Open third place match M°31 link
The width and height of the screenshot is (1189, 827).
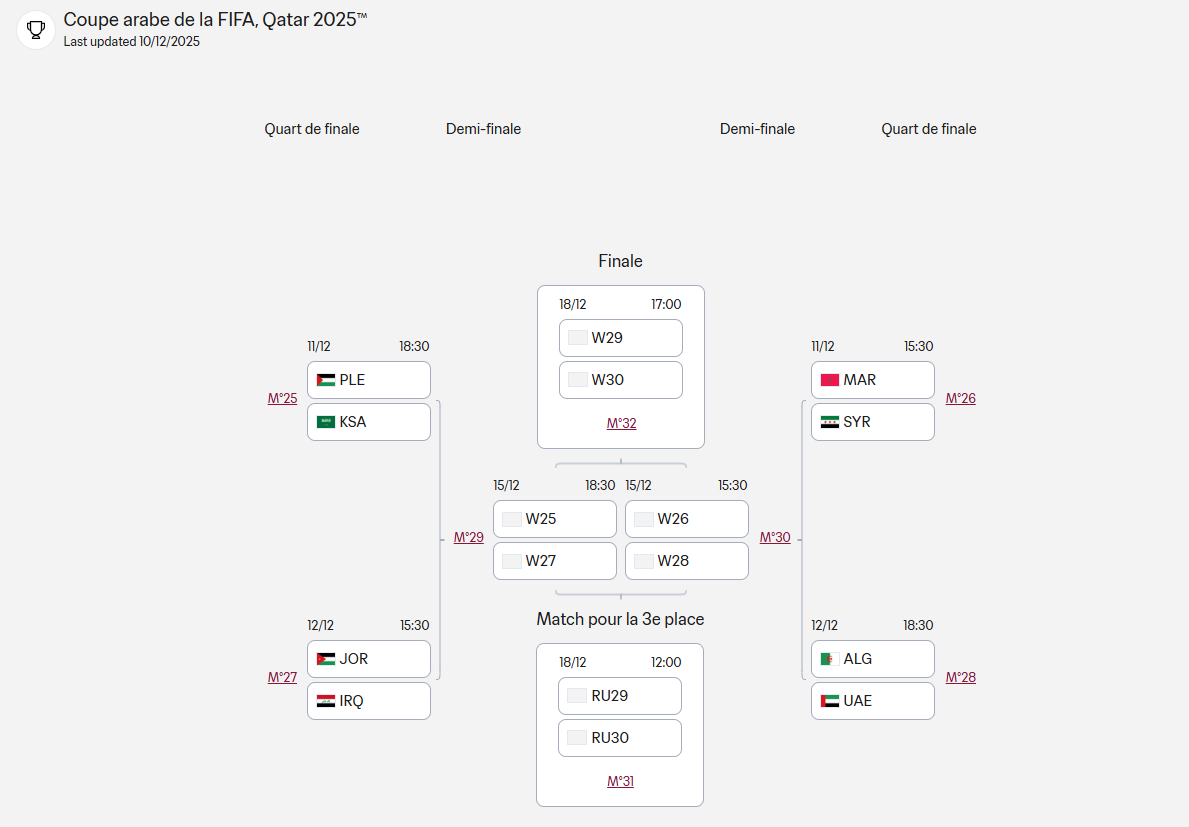[620, 781]
